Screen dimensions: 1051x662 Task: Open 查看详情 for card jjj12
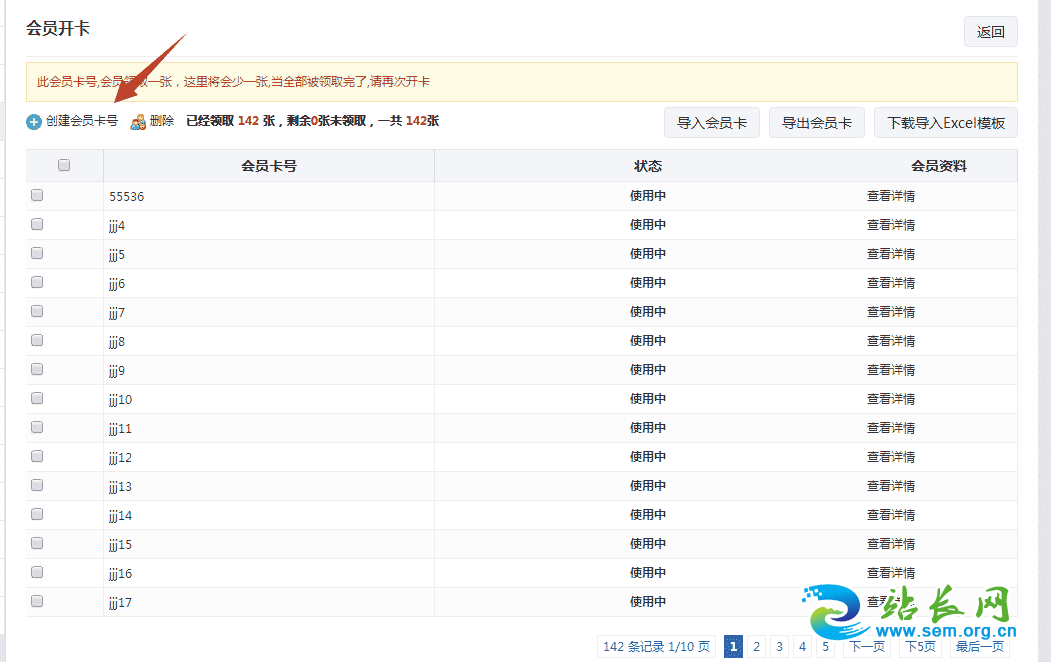click(891, 457)
